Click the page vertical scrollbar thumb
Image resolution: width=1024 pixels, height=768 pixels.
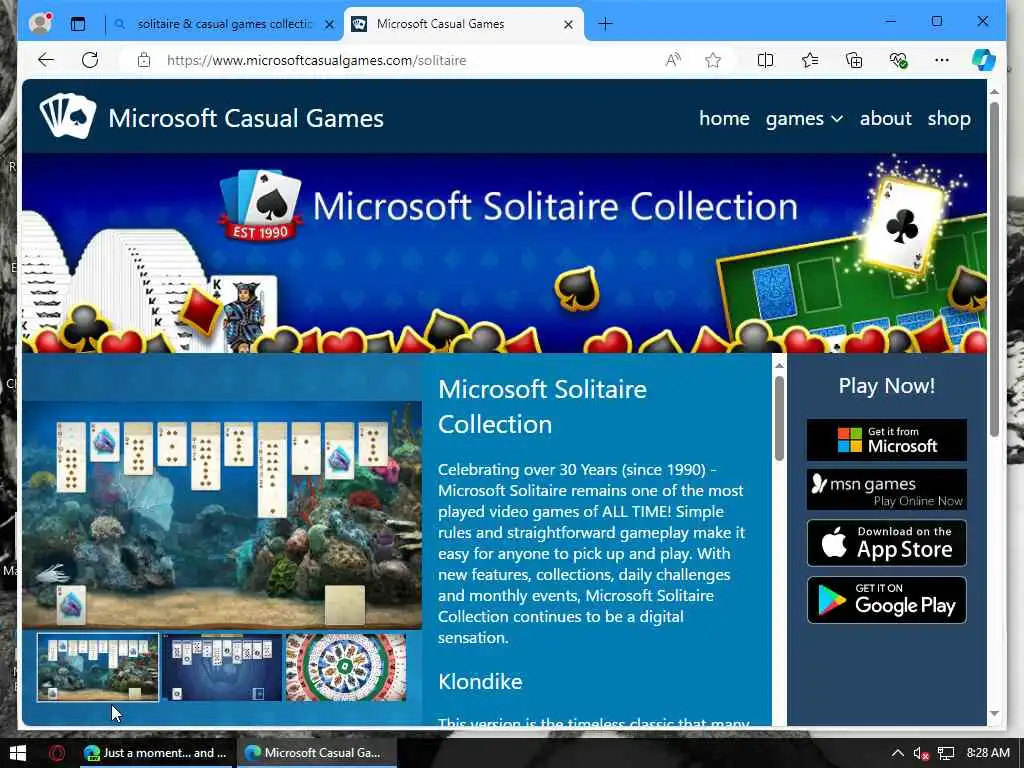coord(994,269)
